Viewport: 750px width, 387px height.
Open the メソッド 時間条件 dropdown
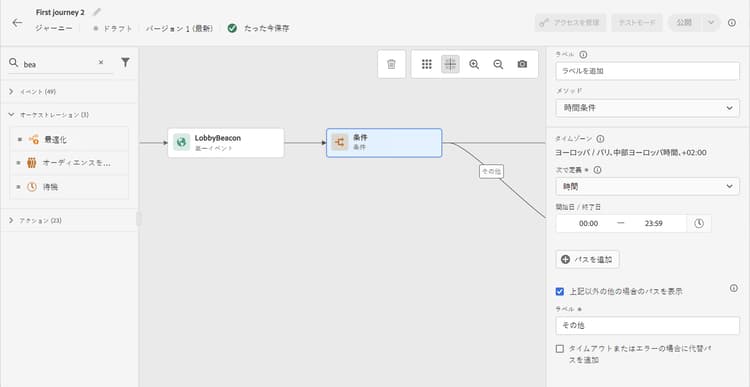tap(648, 108)
